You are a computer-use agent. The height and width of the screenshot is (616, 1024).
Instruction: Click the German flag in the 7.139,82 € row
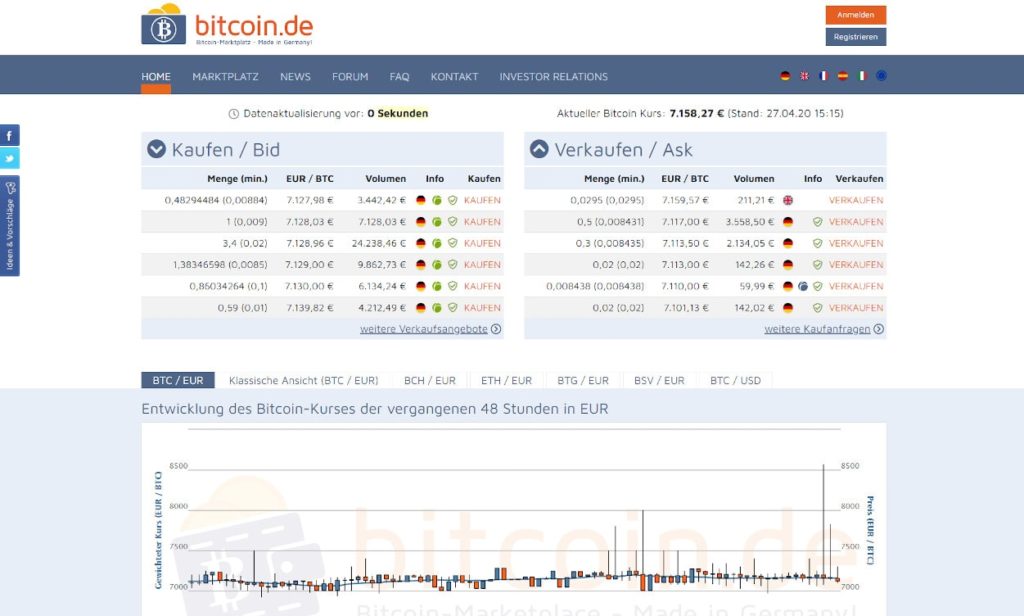coord(421,308)
